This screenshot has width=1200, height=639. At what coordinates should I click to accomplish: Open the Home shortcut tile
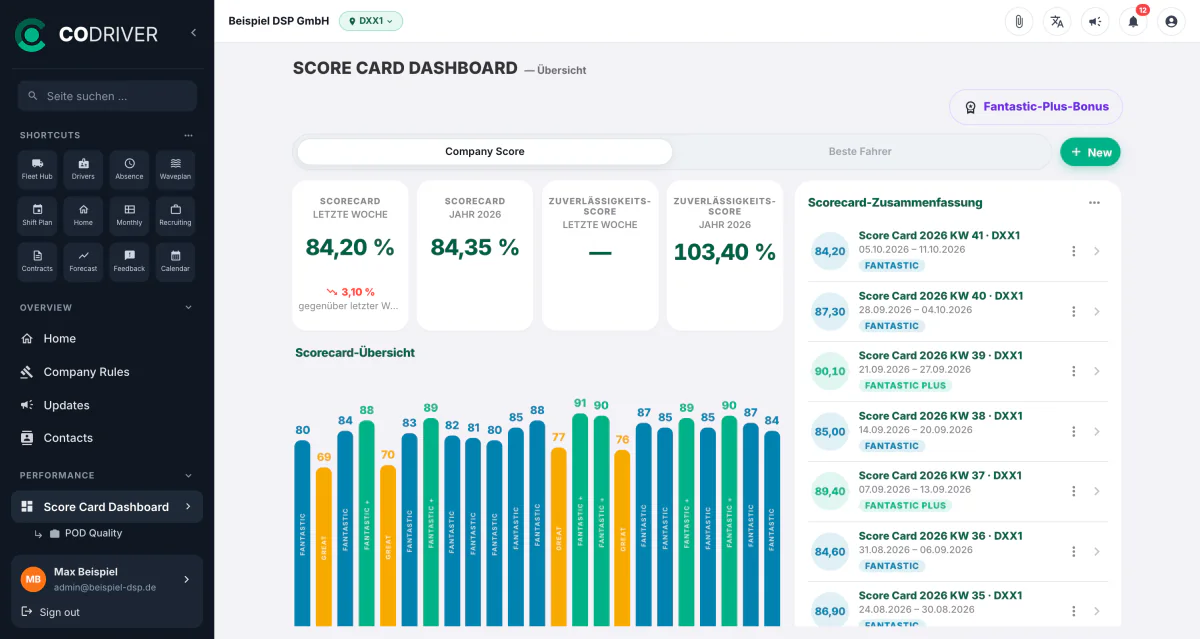click(83, 215)
